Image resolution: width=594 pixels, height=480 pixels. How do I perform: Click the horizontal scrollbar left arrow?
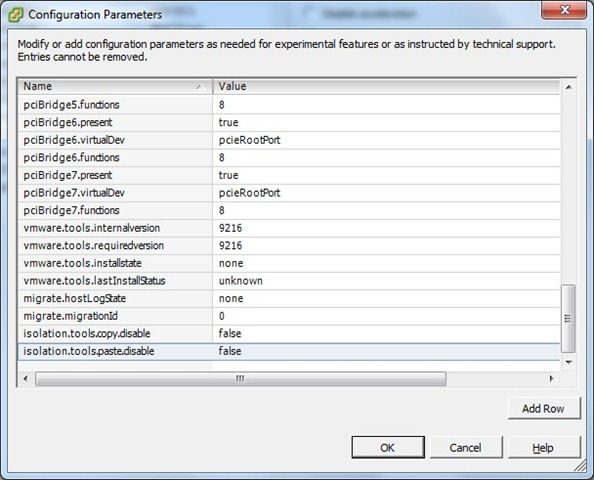26,378
